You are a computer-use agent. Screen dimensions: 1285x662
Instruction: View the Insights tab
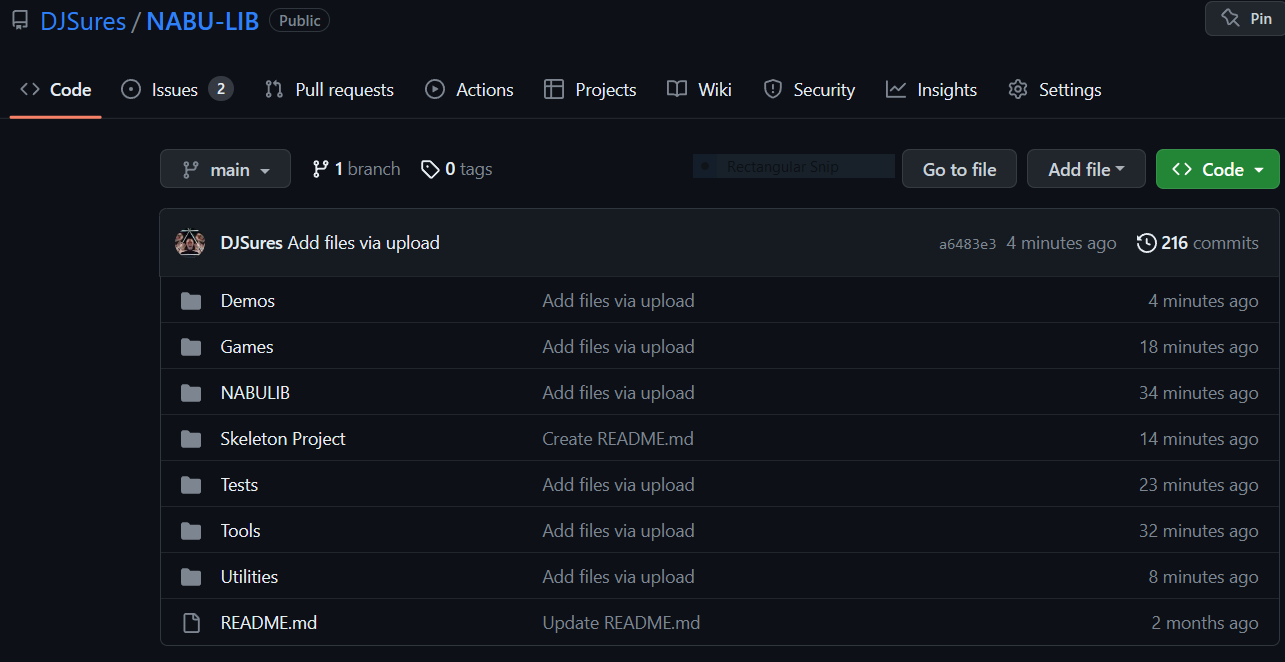tap(931, 90)
